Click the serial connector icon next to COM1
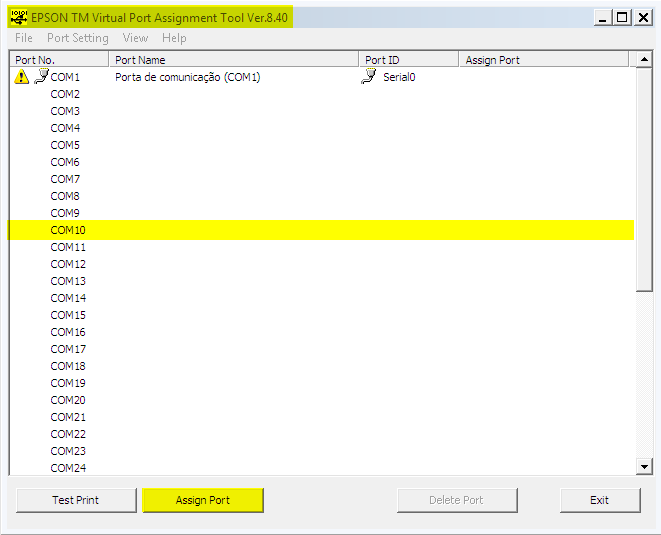Viewport: 661px width, 535px height. pyautogui.click(x=41, y=76)
